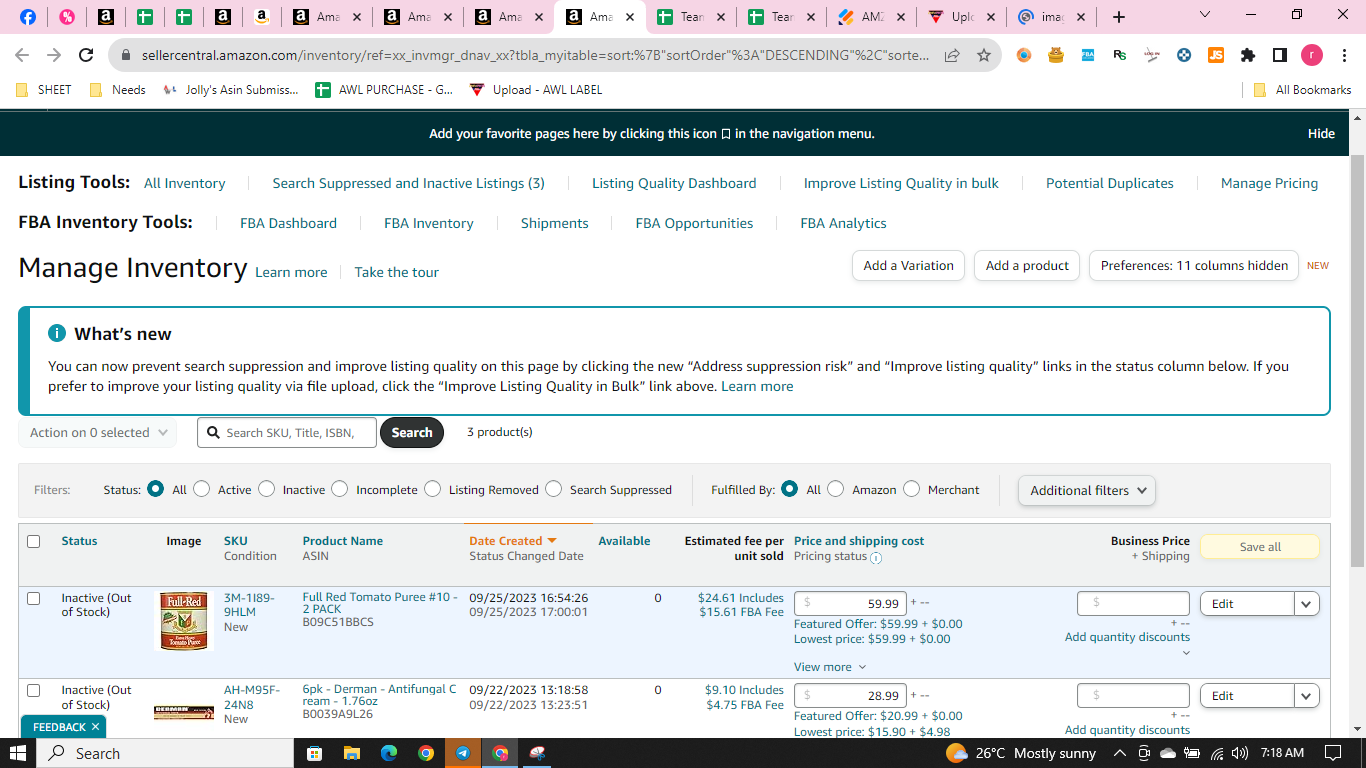
Task: Go back to the previous page
Action: click(22, 55)
